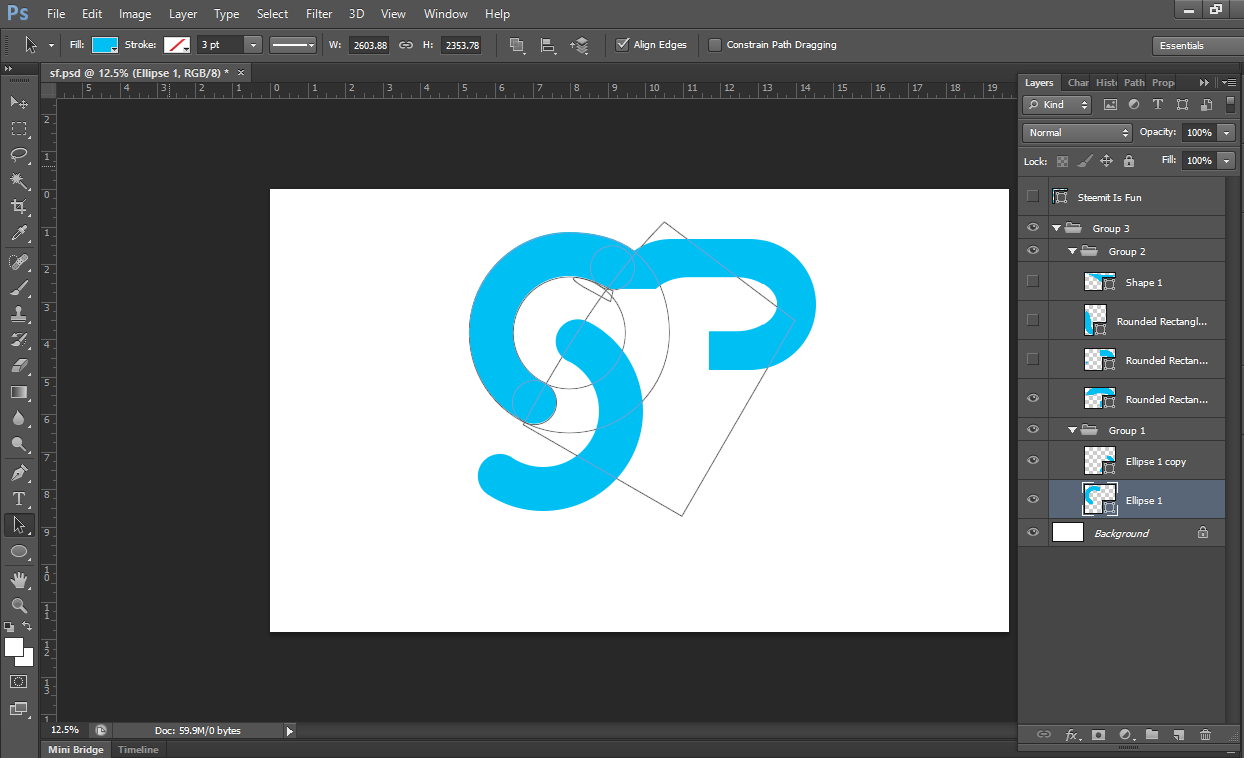
Task: Select the Rectangular Marquee tool
Action: 19,128
